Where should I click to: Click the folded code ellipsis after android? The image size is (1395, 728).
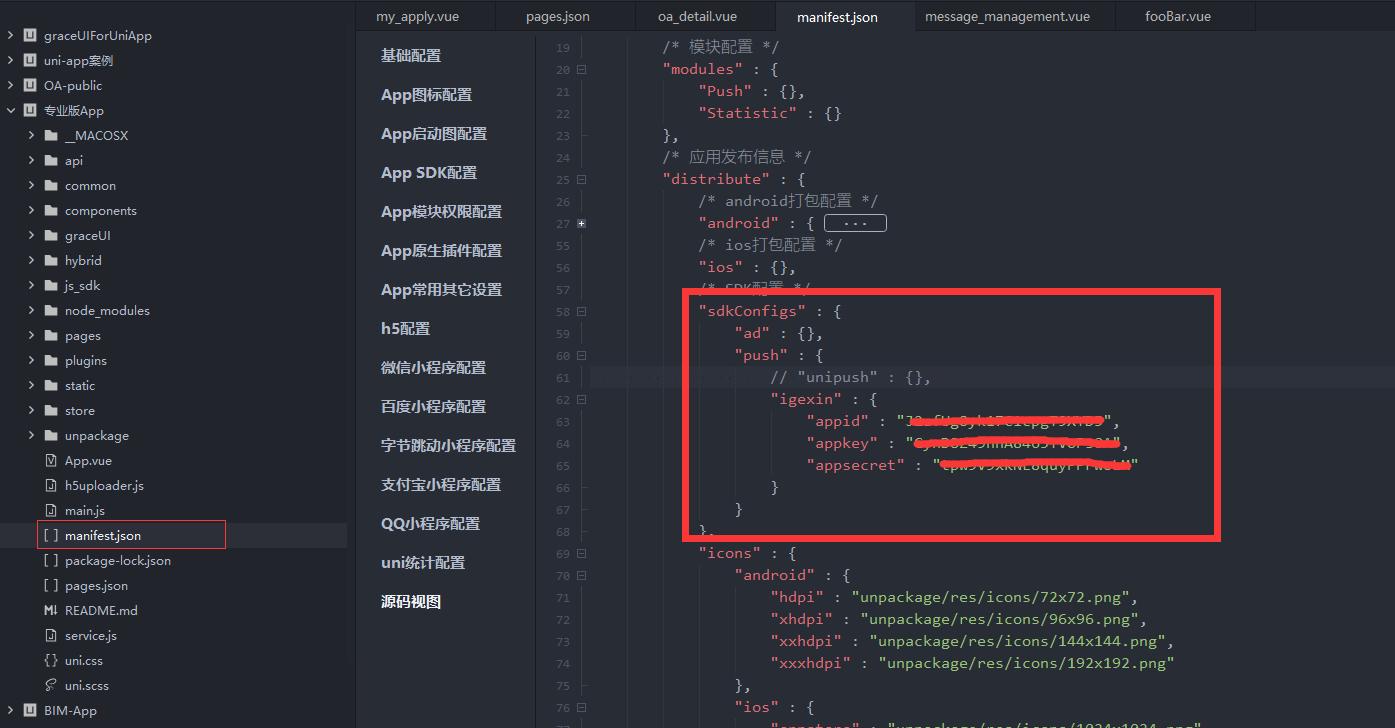pyautogui.click(x=855, y=223)
